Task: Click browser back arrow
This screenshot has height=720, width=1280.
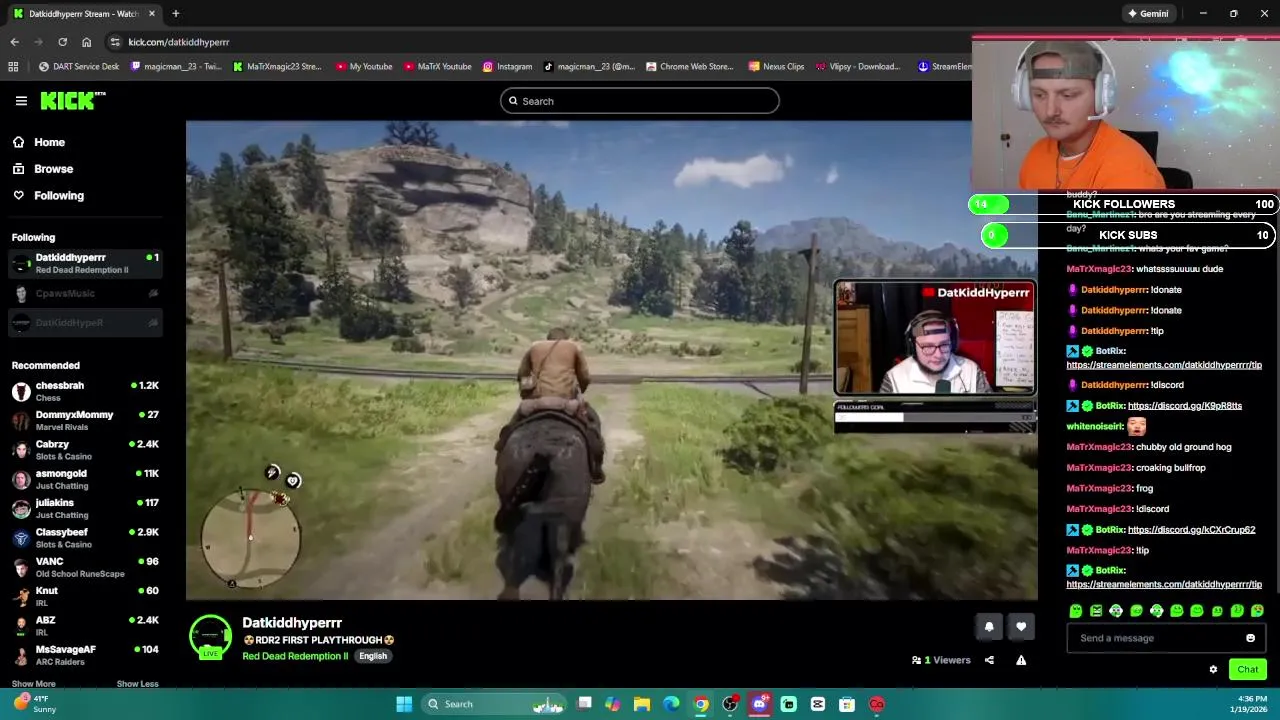Action: pyautogui.click(x=14, y=42)
